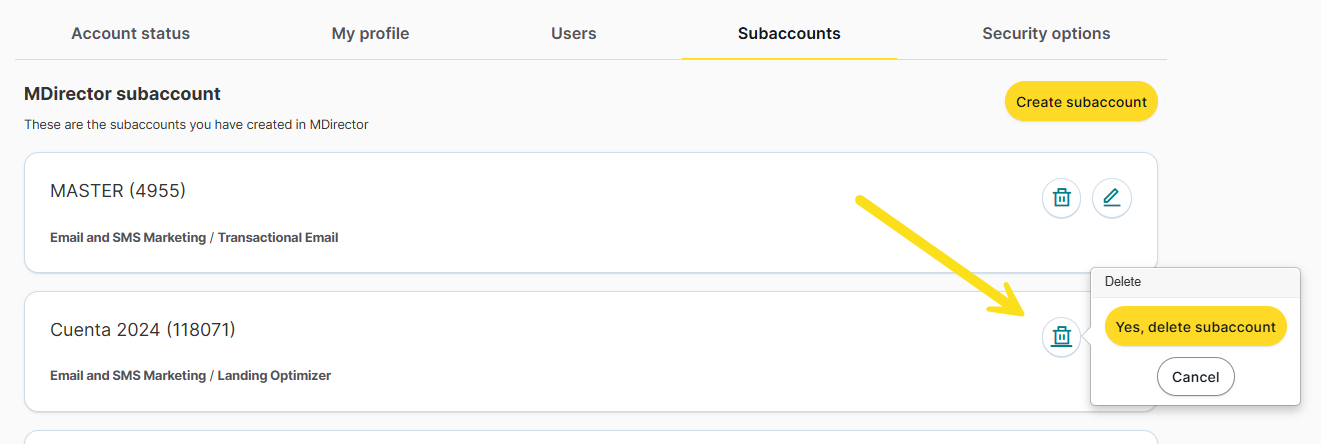
Task: Confirm with Yes, delete subaccount
Action: coord(1195,327)
